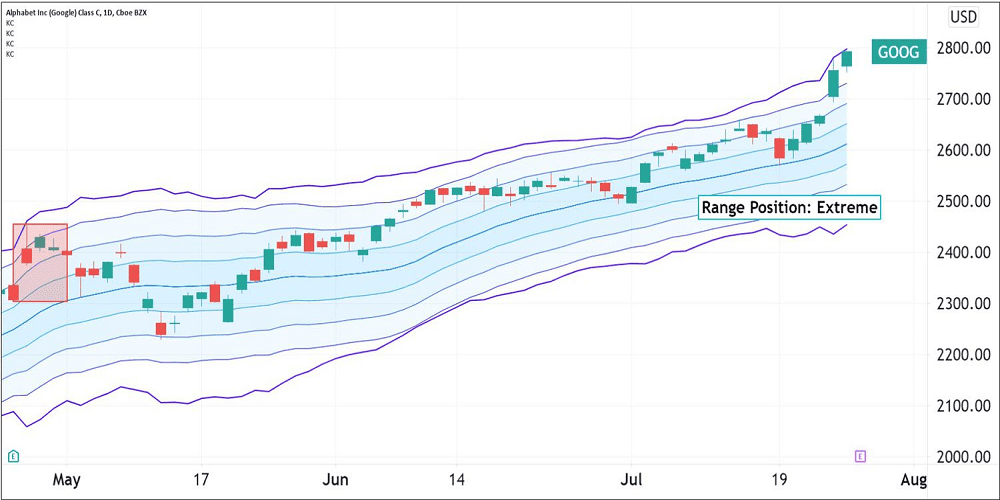The width and height of the screenshot is (1000, 500).
Task: Click the Jun label on the date axis
Action: click(336, 481)
